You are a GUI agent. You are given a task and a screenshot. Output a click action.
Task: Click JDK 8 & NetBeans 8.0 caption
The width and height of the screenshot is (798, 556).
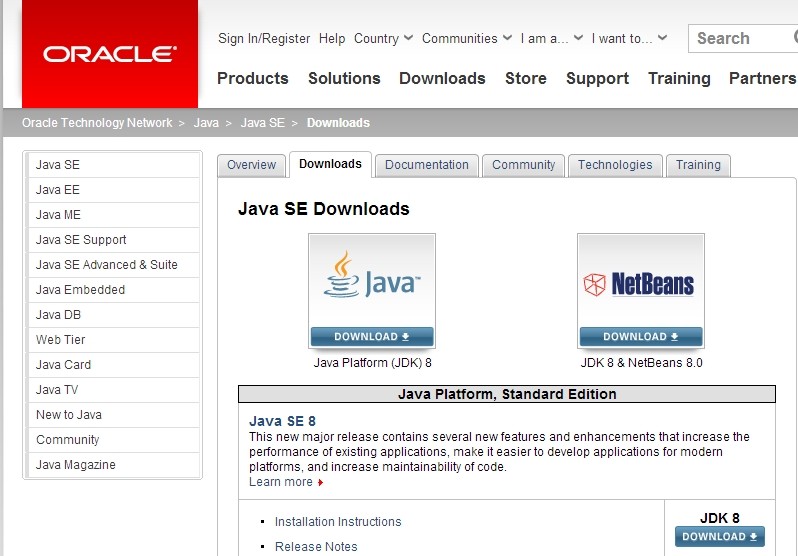pyautogui.click(x=641, y=363)
